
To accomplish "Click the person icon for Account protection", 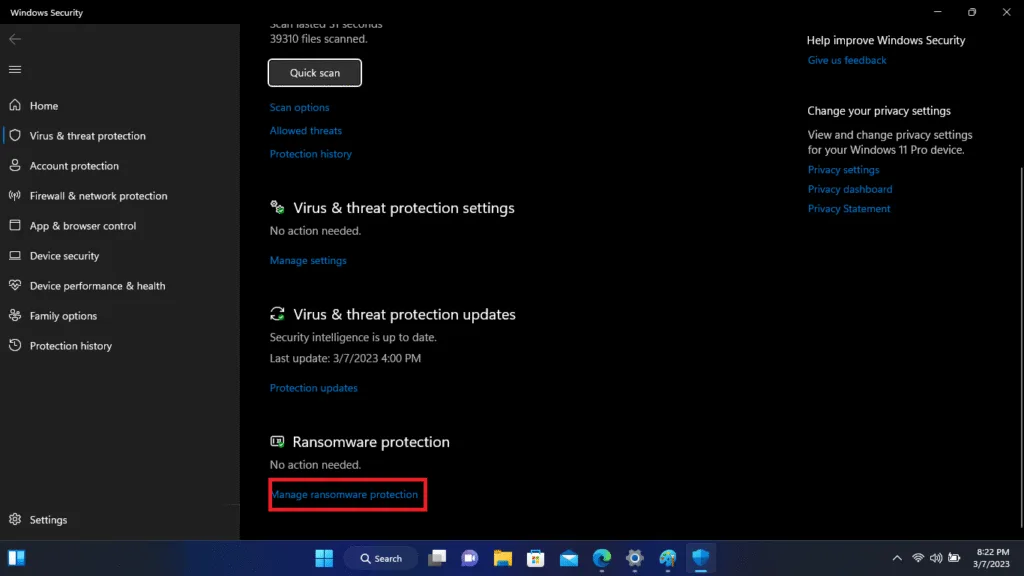I will pyautogui.click(x=15, y=165).
